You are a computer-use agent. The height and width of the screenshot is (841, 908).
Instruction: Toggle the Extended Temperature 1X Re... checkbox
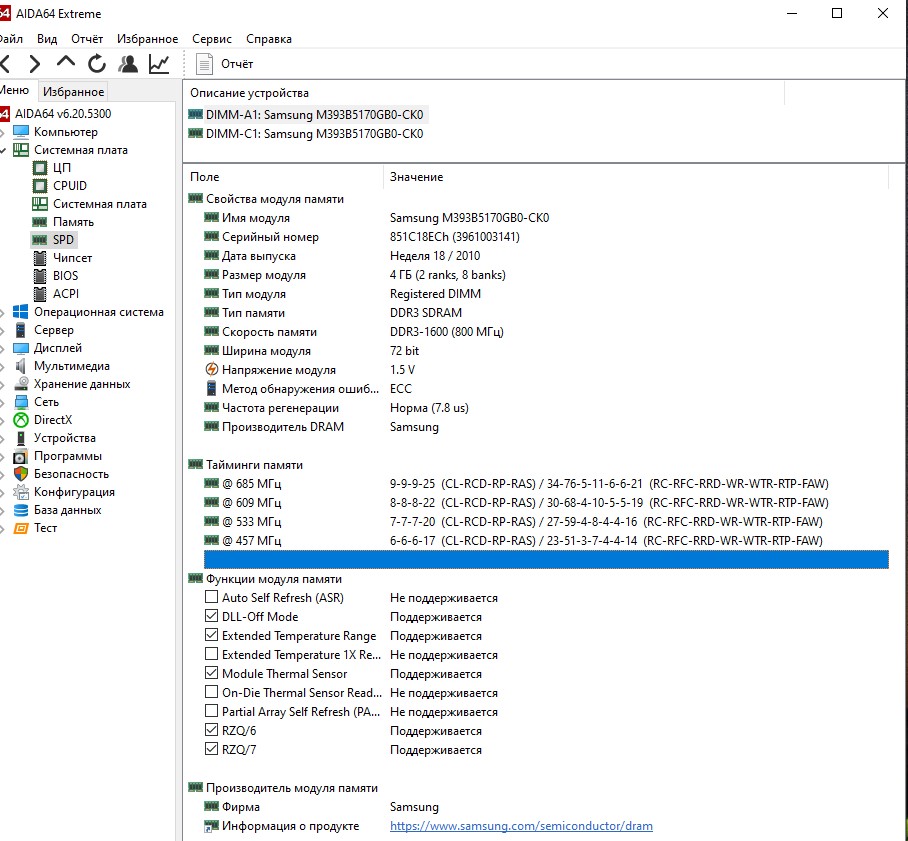(x=212, y=654)
